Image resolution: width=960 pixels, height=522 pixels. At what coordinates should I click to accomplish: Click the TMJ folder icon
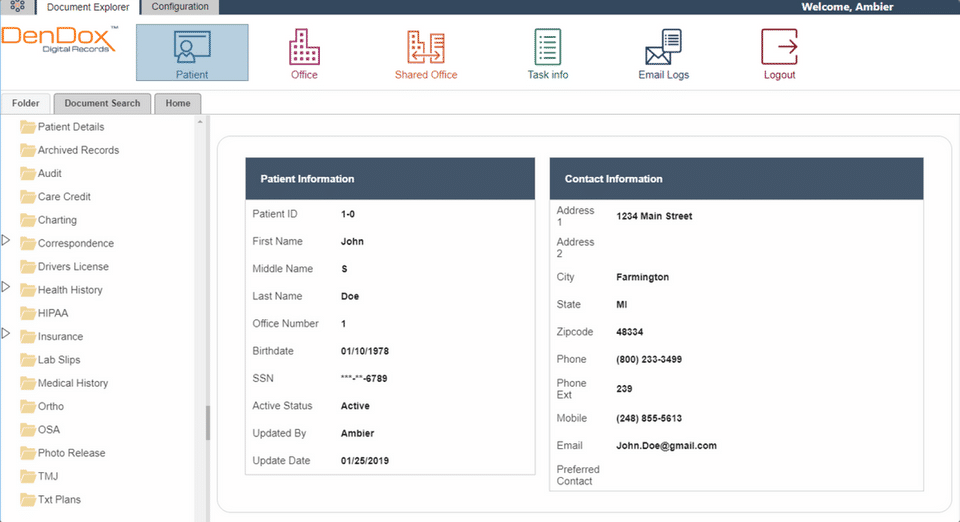click(28, 475)
